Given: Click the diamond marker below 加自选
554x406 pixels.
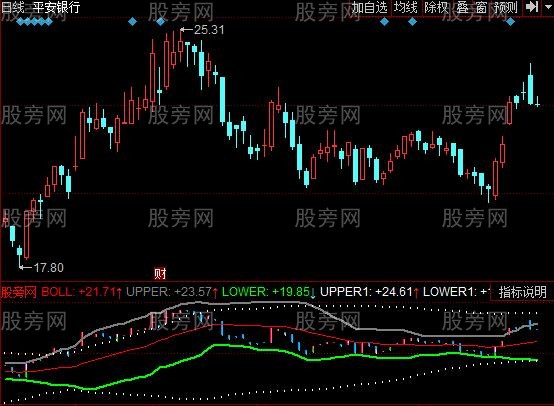Looking at the screenshot, I should [384, 22].
